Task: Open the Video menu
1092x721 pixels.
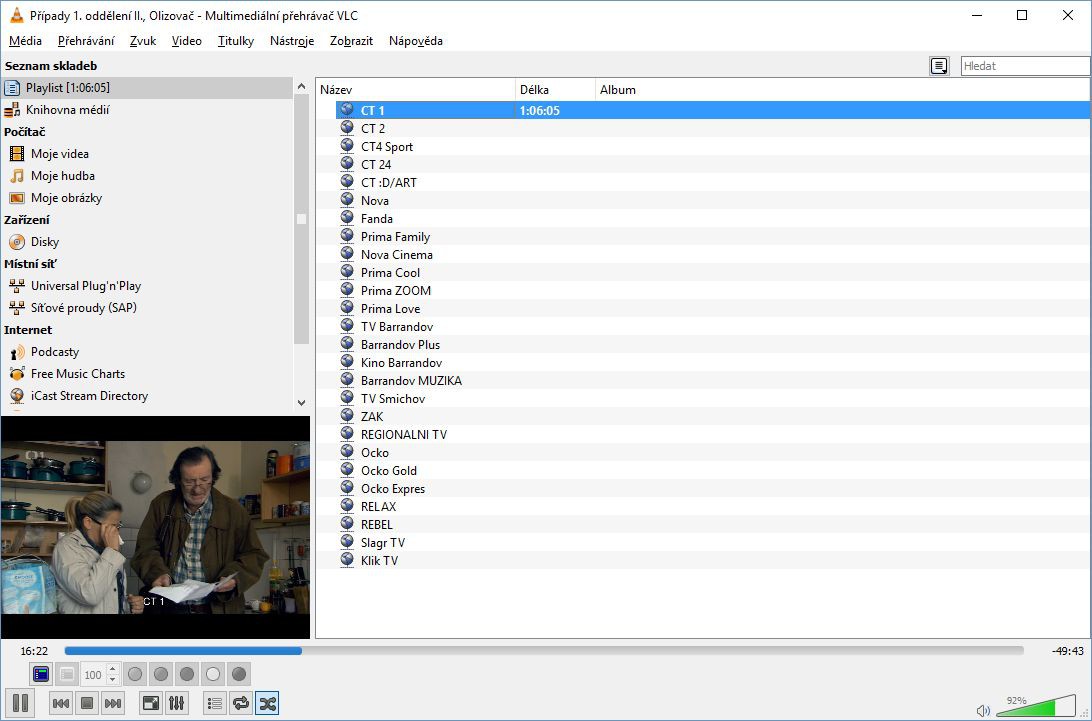Action: coord(187,41)
